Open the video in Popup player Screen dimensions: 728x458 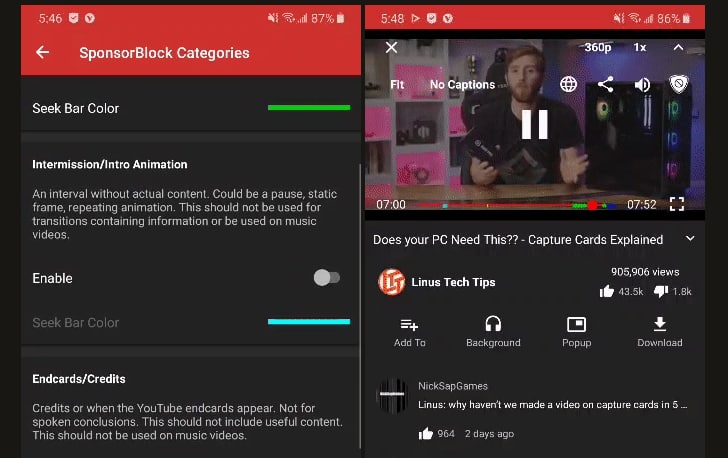(576, 332)
